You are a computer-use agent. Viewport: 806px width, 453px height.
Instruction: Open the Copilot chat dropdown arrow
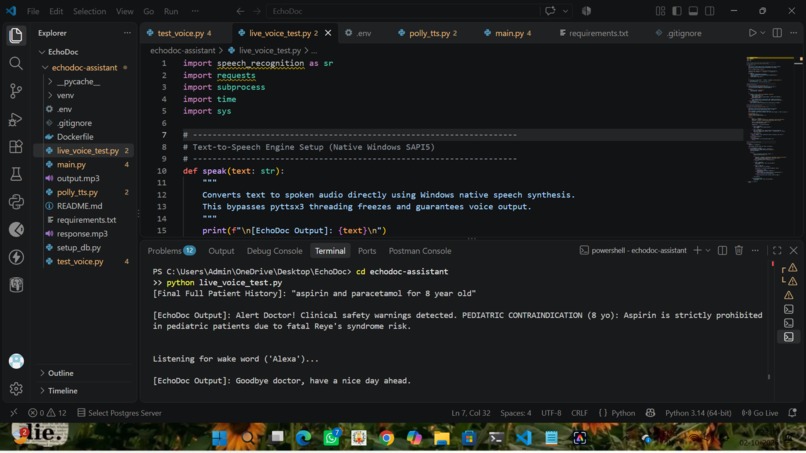(565, 11)
